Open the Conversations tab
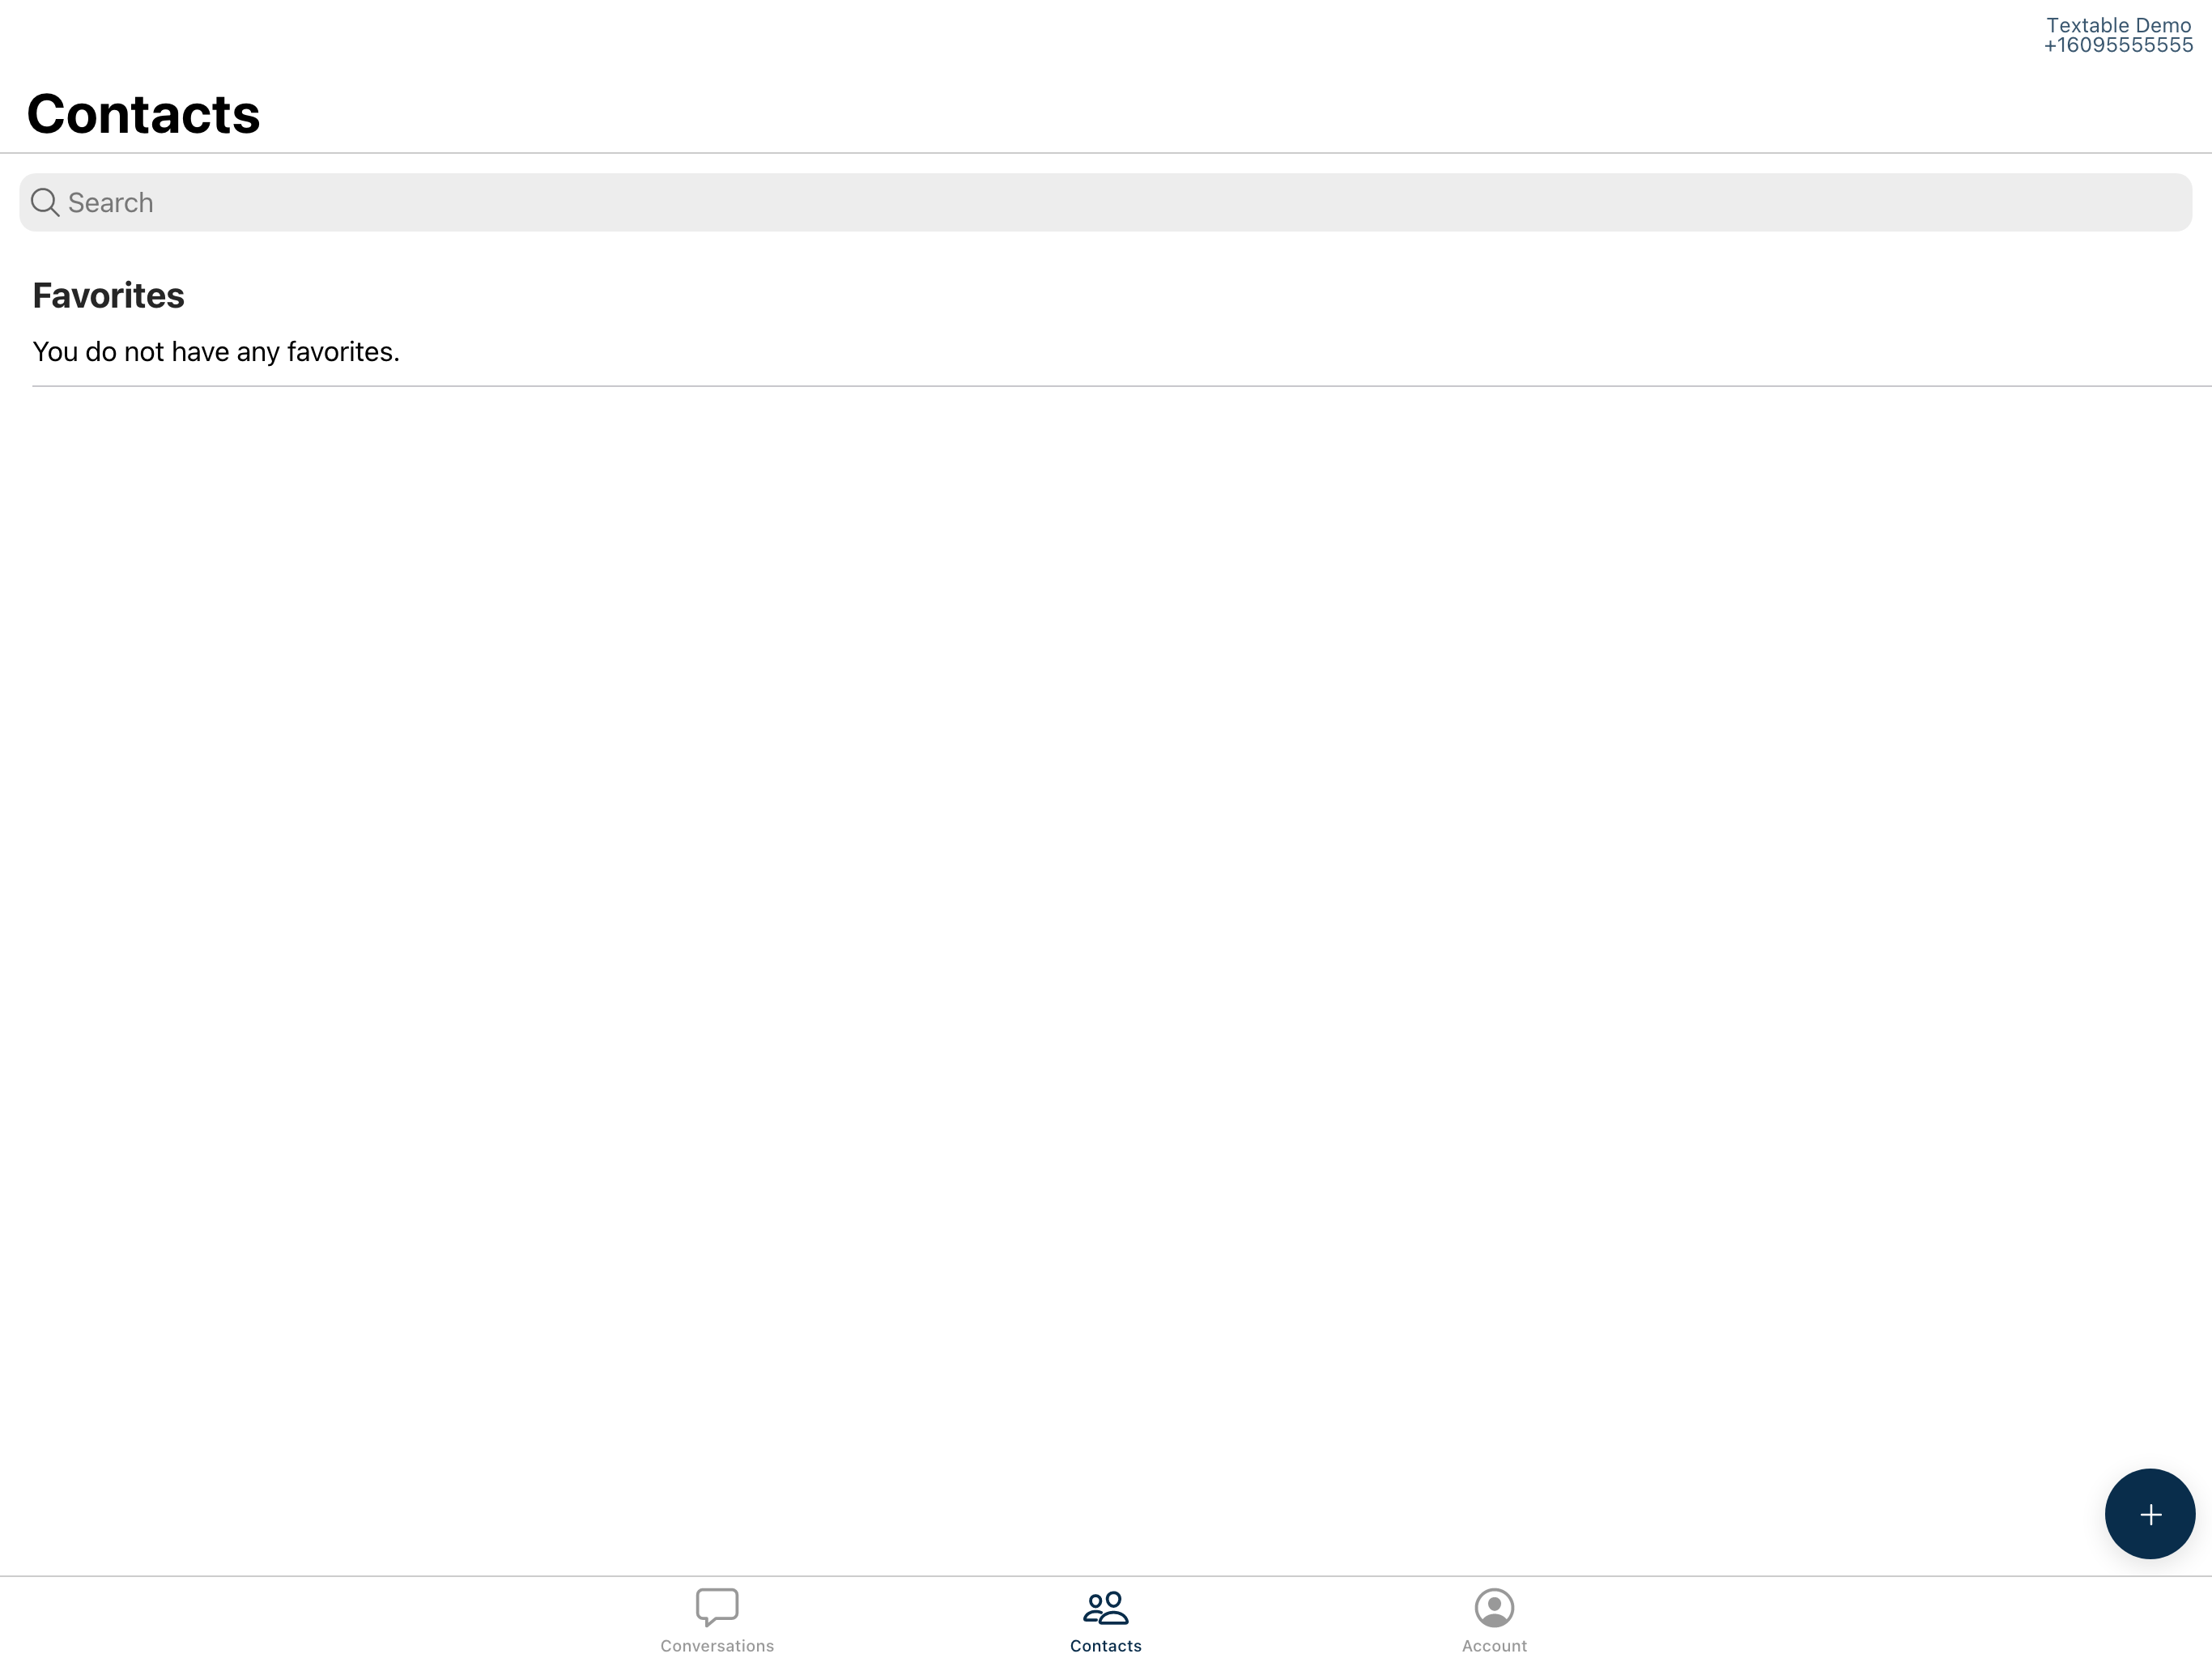This screenshot has width=2212, height=1658. [717, 1621]
